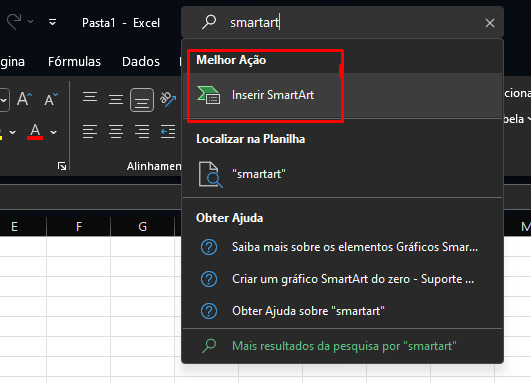Click the green magnifier beside Mais resultados
Viewport: 531px width, 383px height.
pos(209,346)
